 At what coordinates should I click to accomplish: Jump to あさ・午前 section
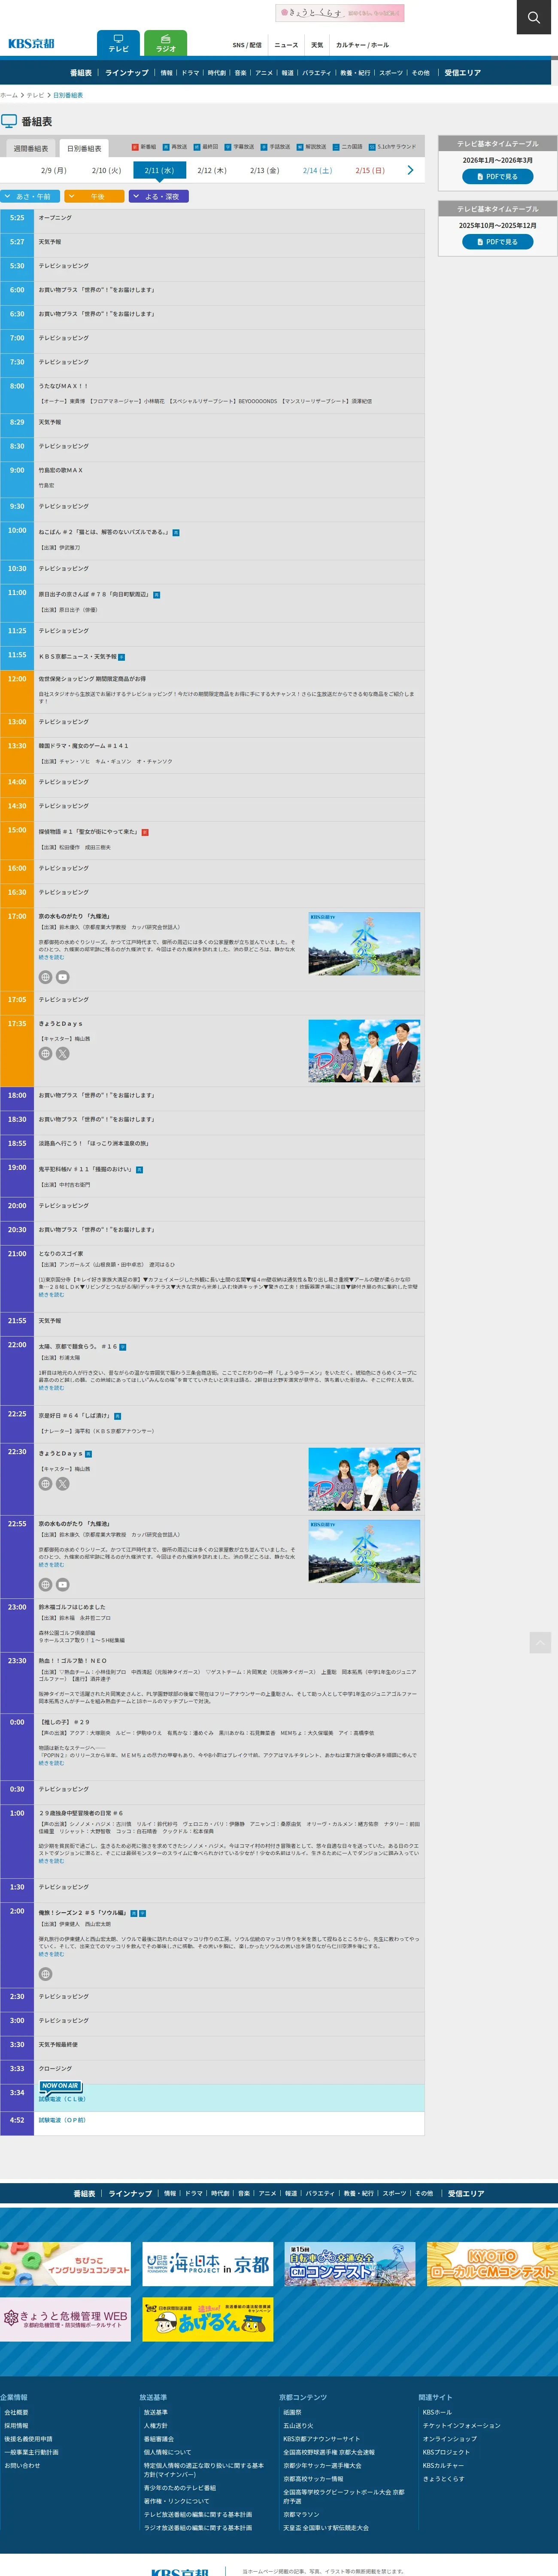pos(30,197)
